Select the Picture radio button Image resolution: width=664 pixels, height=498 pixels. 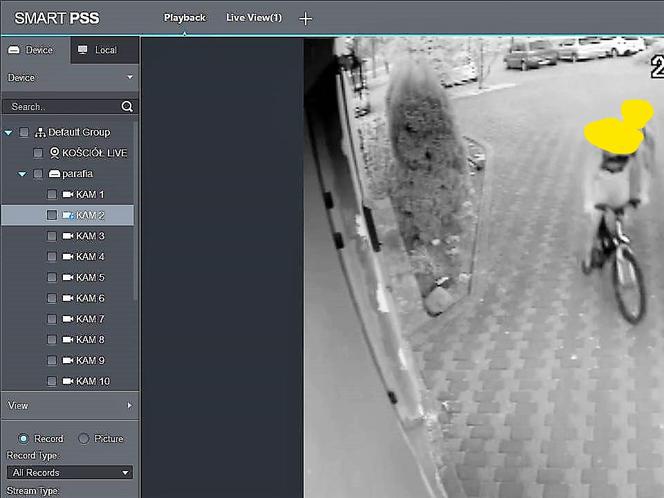(x=83, y=439)
